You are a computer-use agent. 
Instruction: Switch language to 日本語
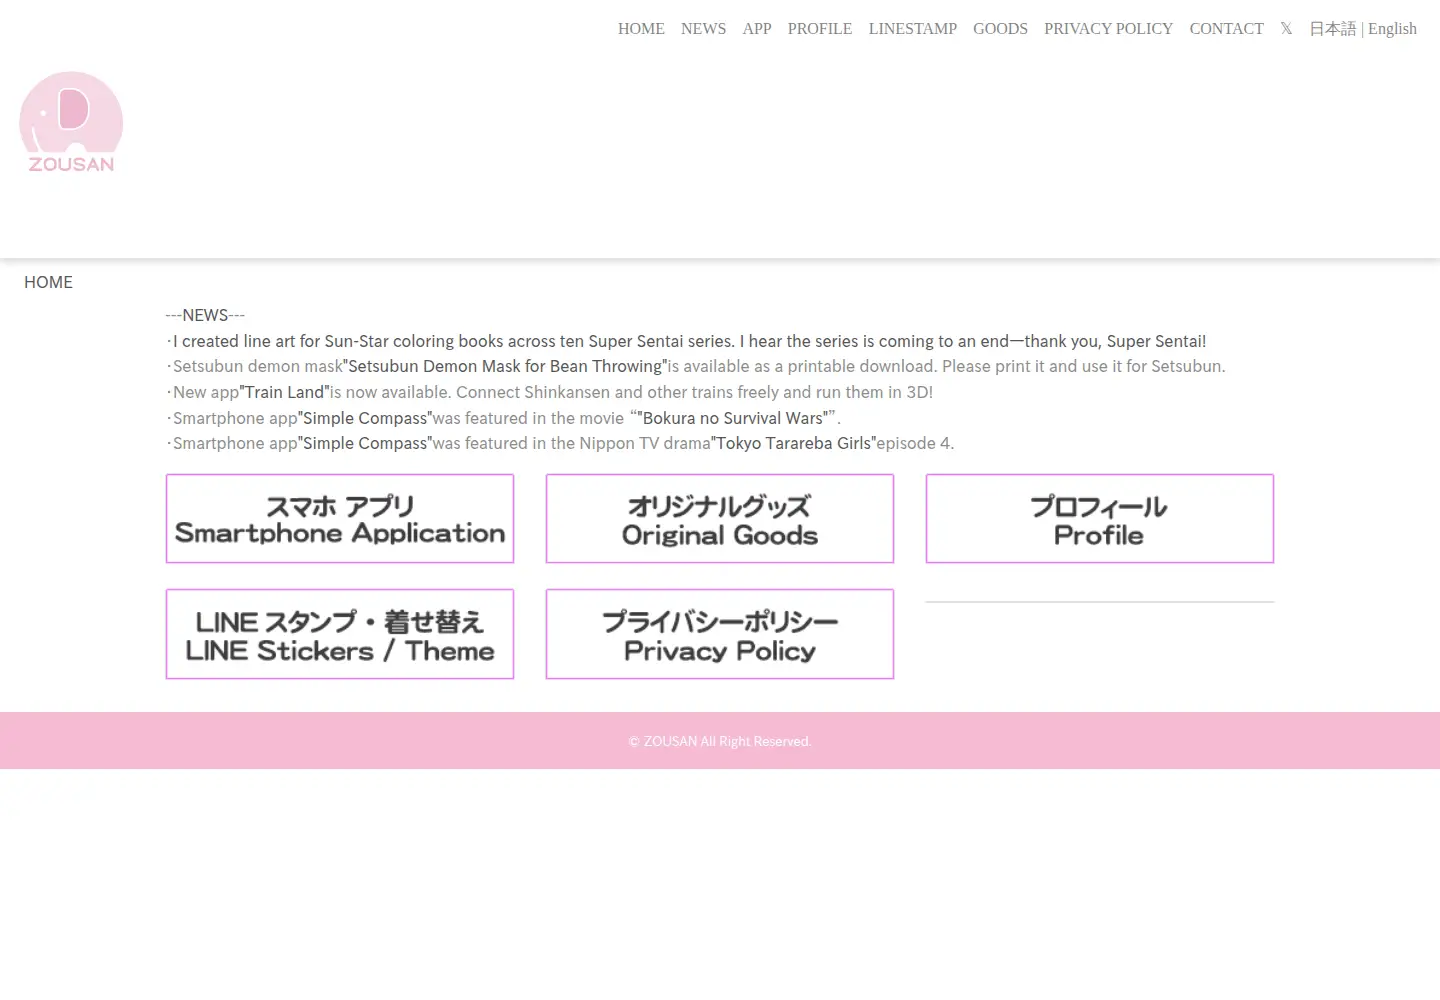click(1332, 29)
